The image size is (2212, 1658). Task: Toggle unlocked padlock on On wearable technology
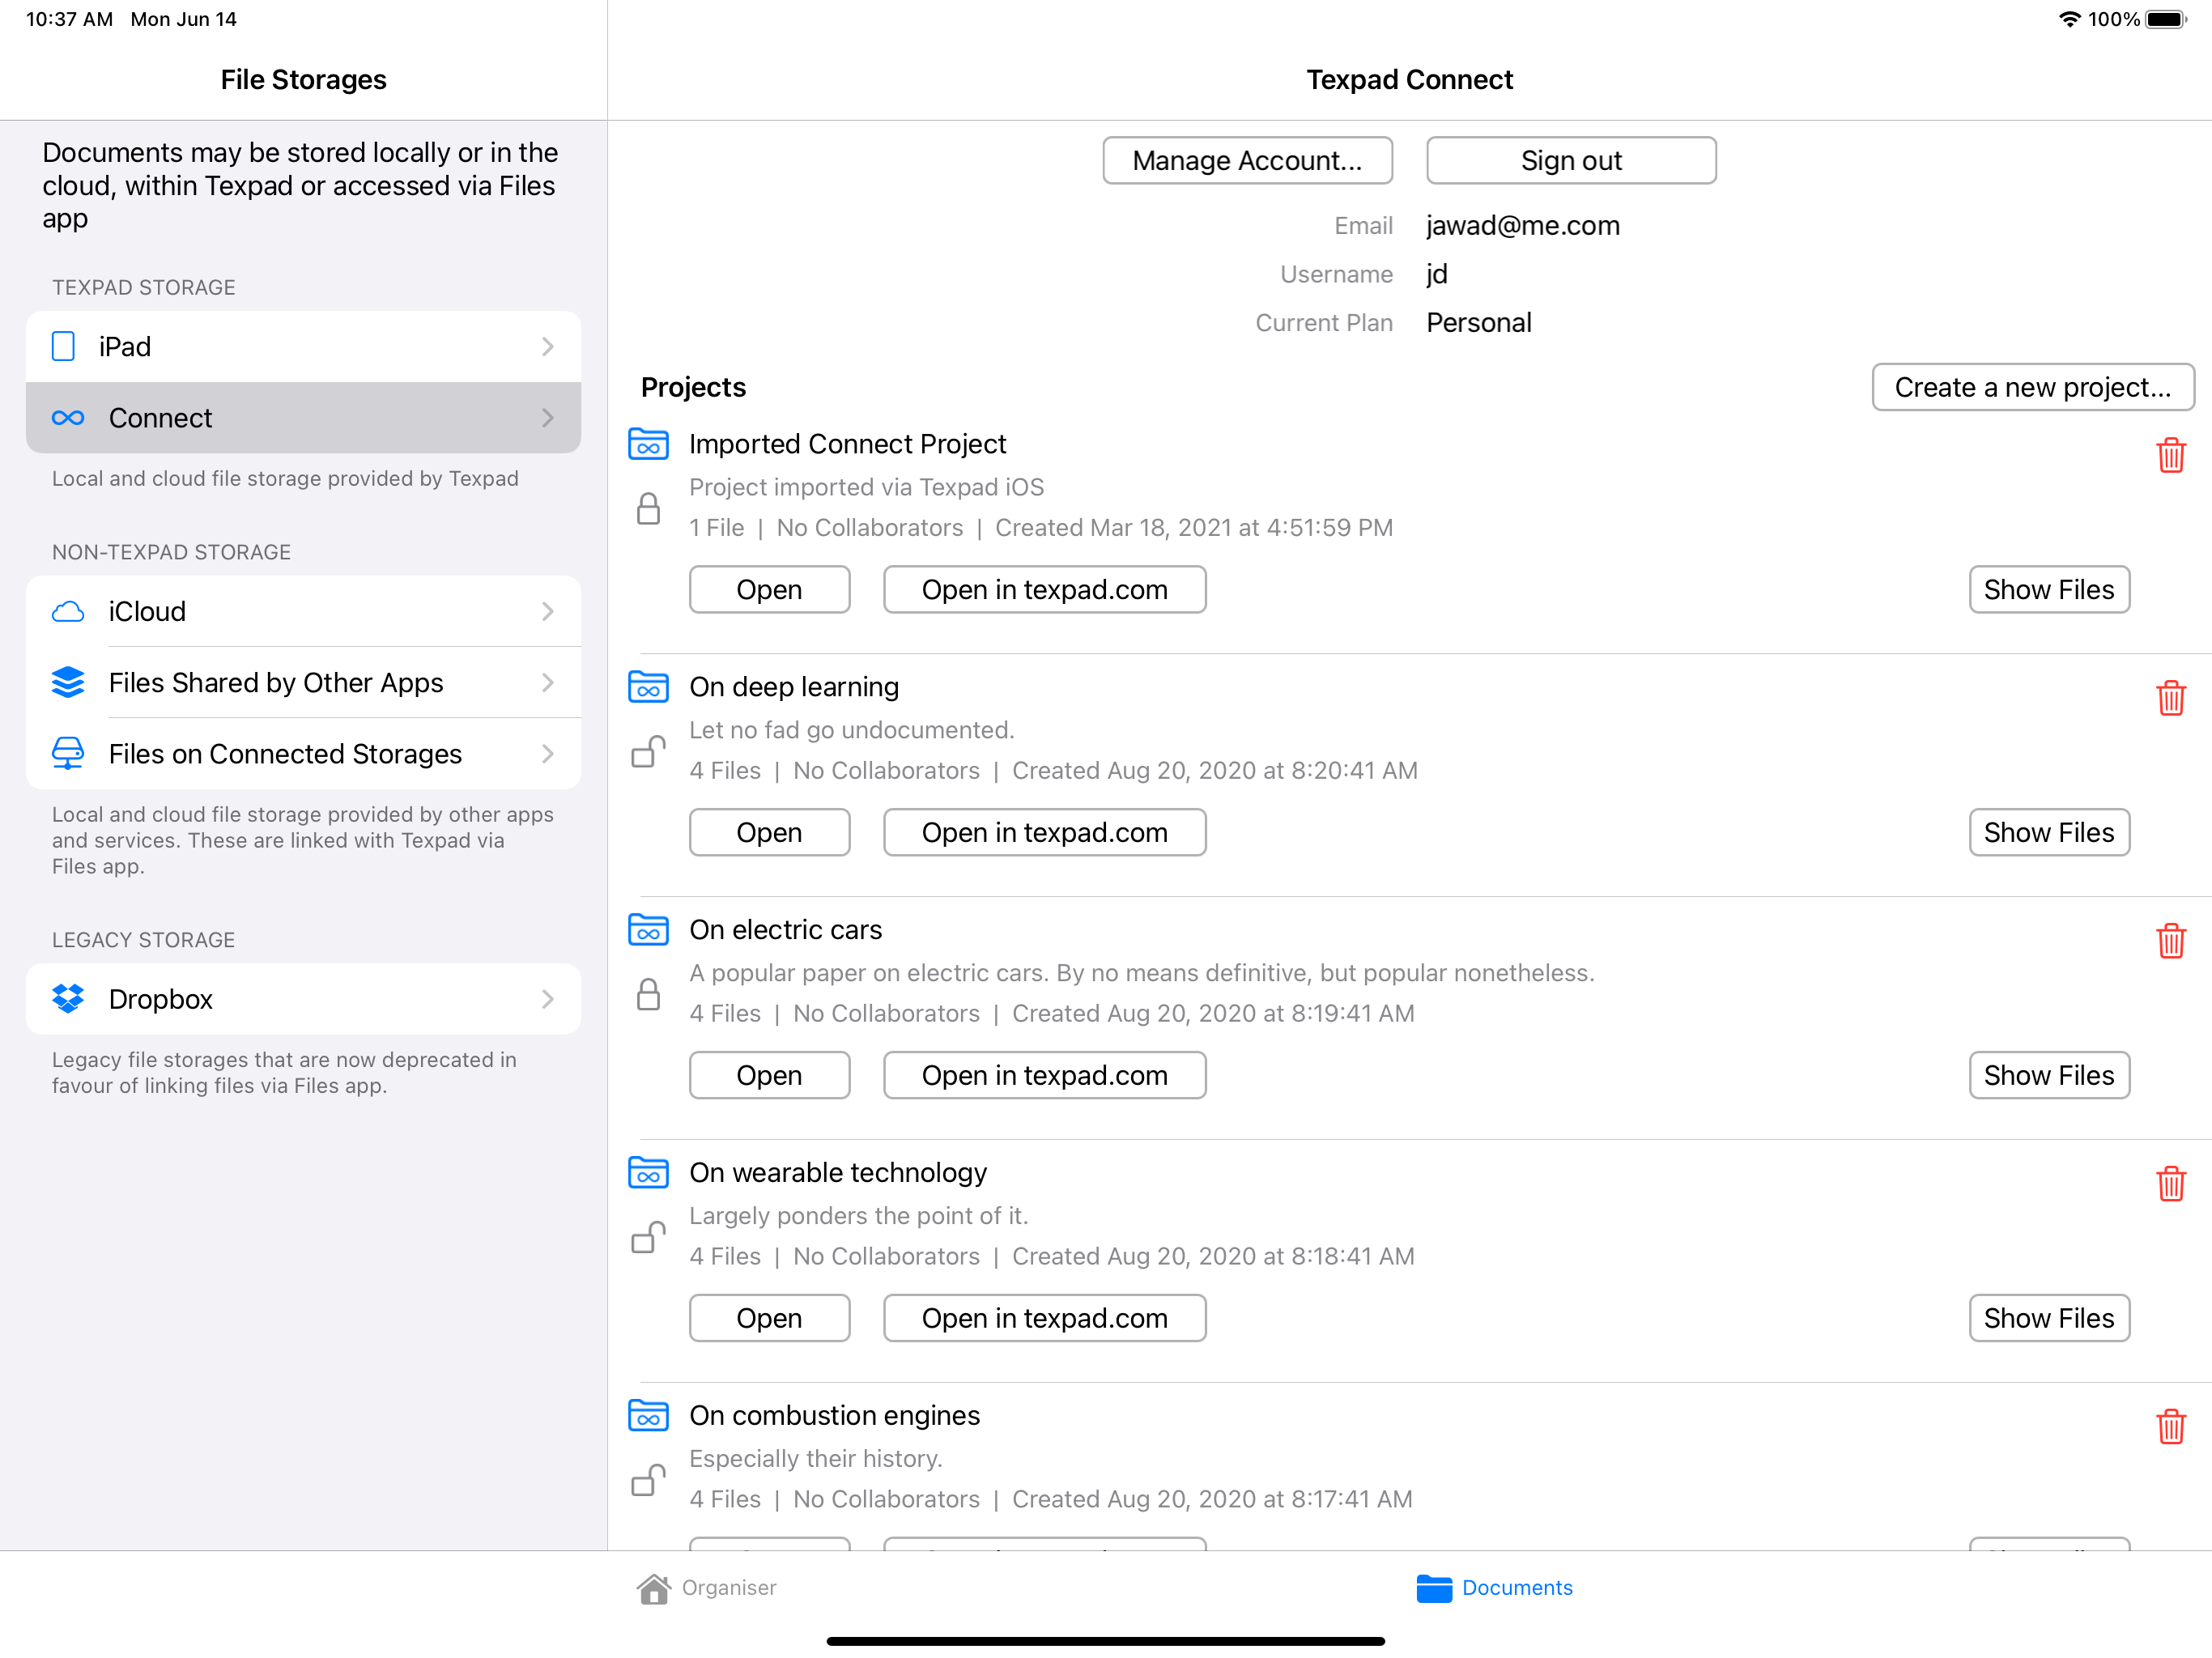[648, 1238]
